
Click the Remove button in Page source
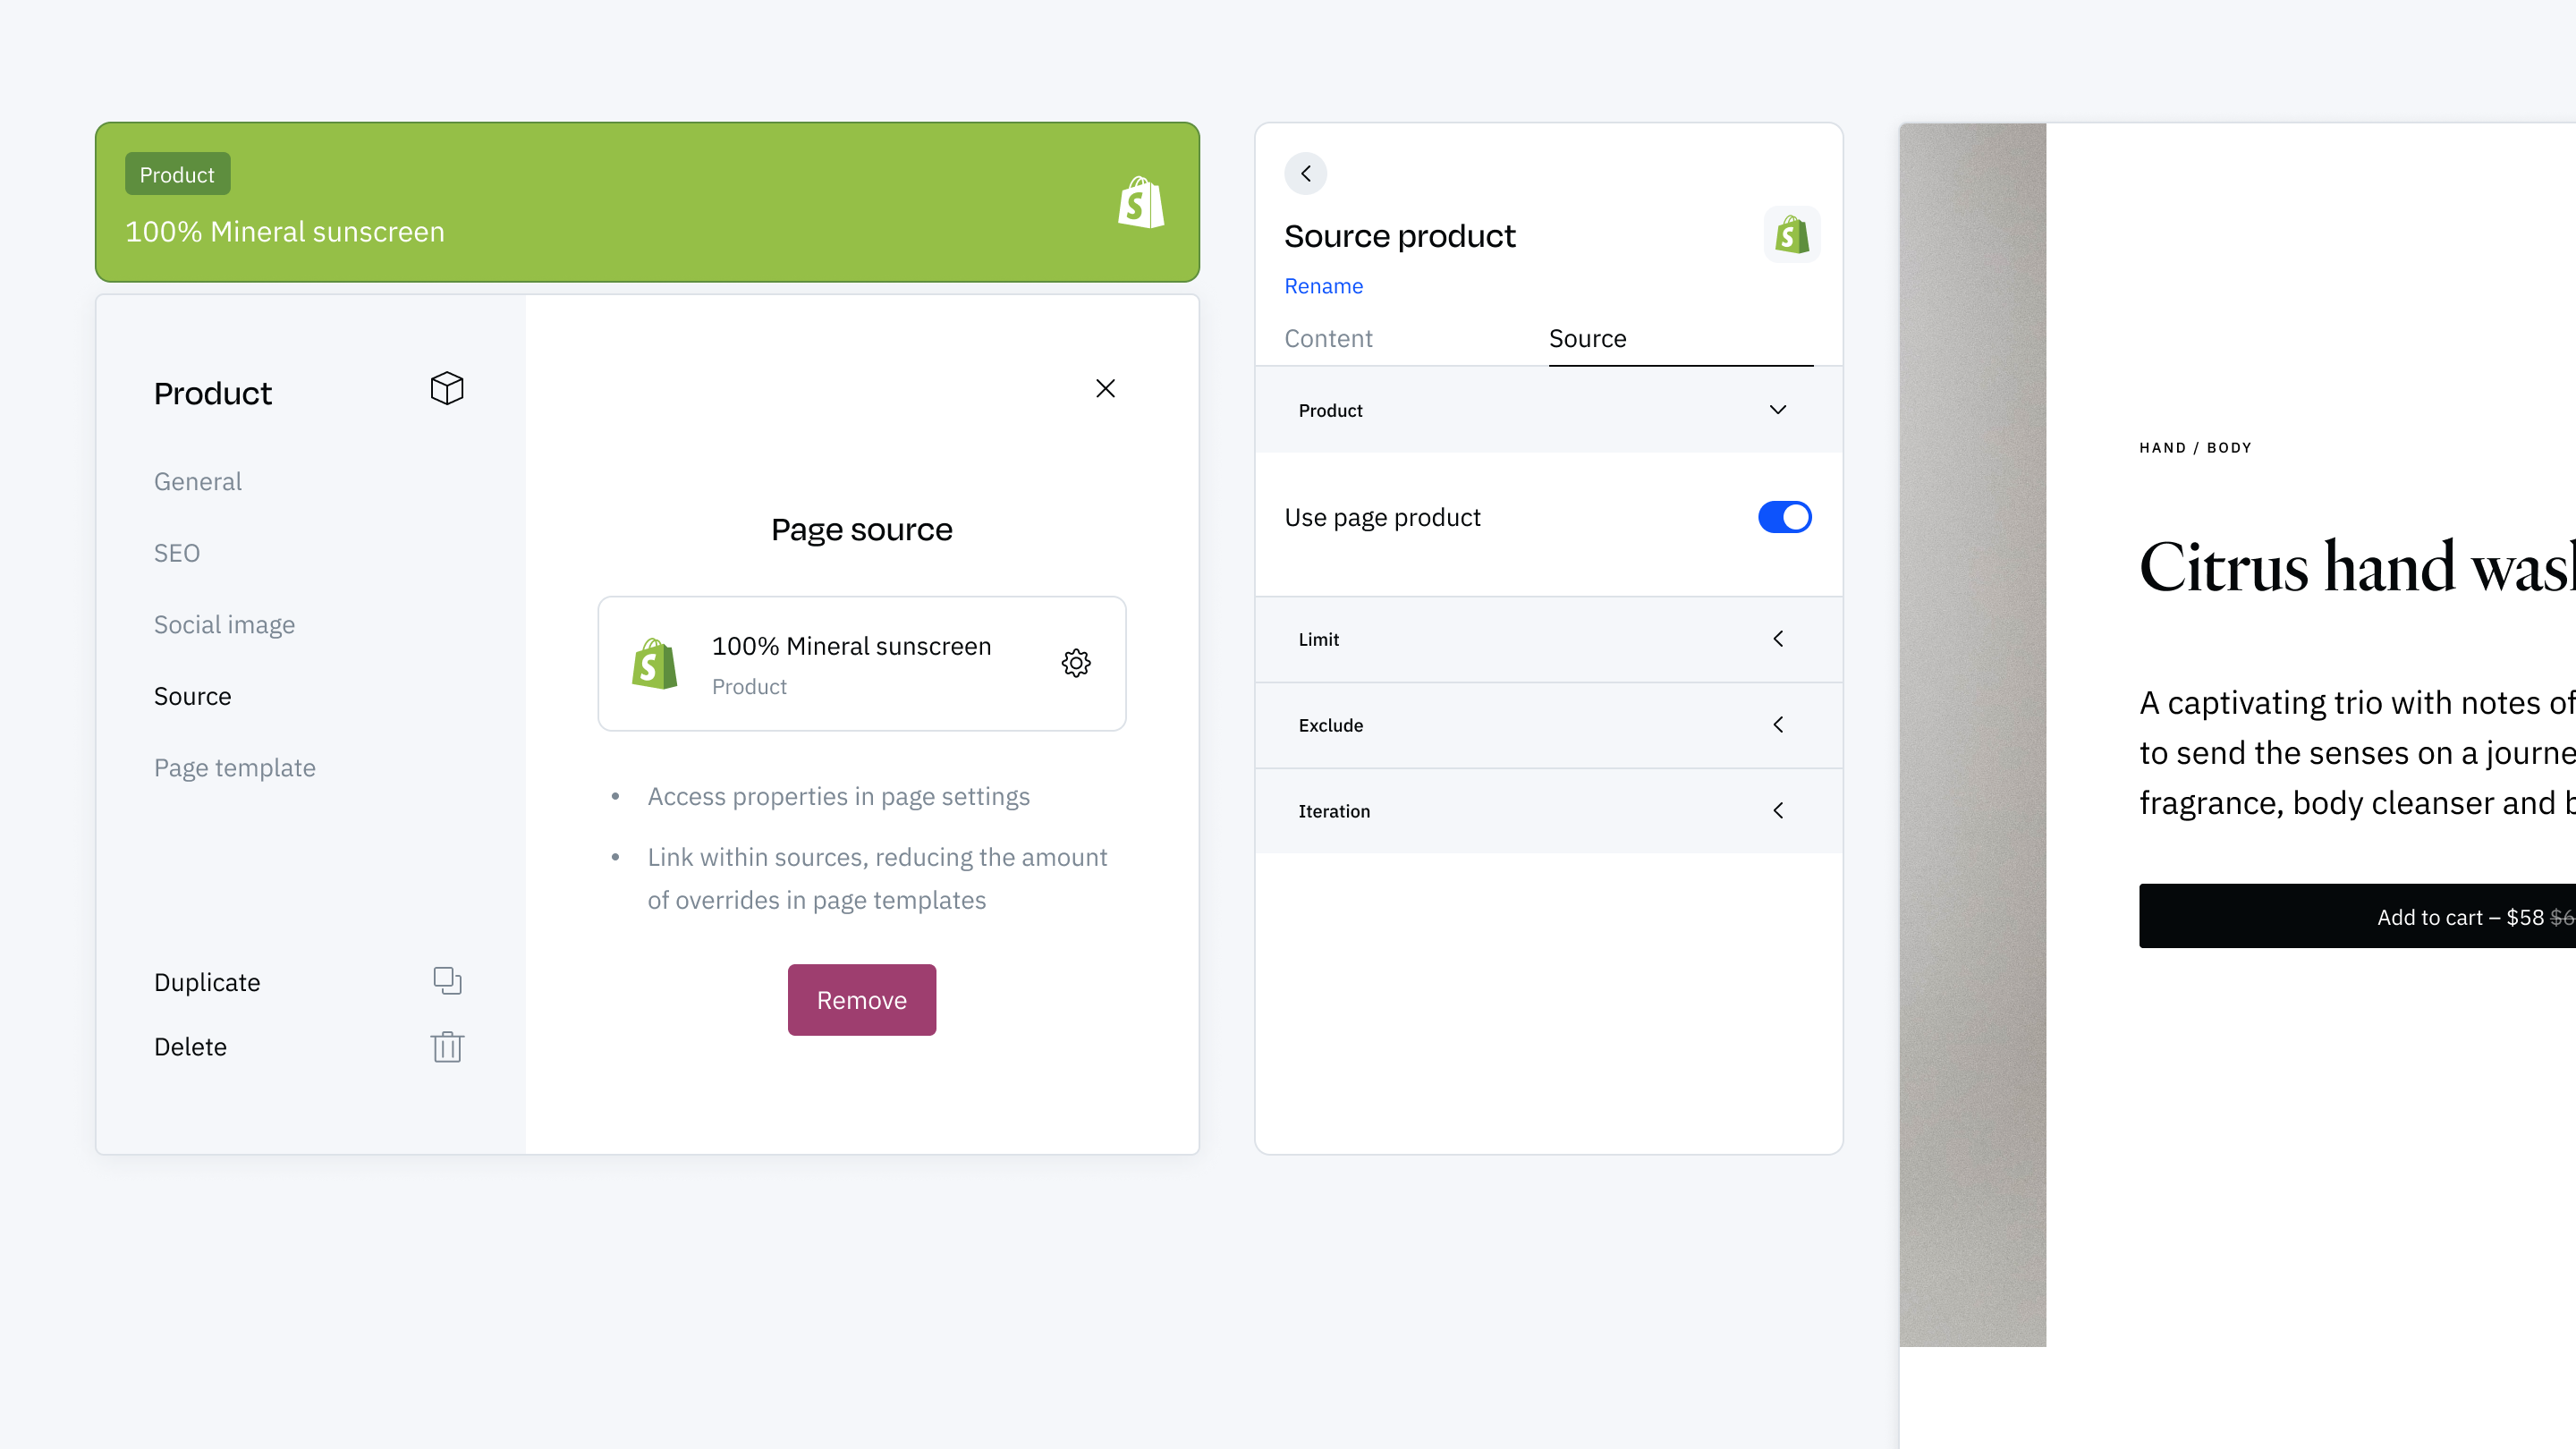coord(860,998)
